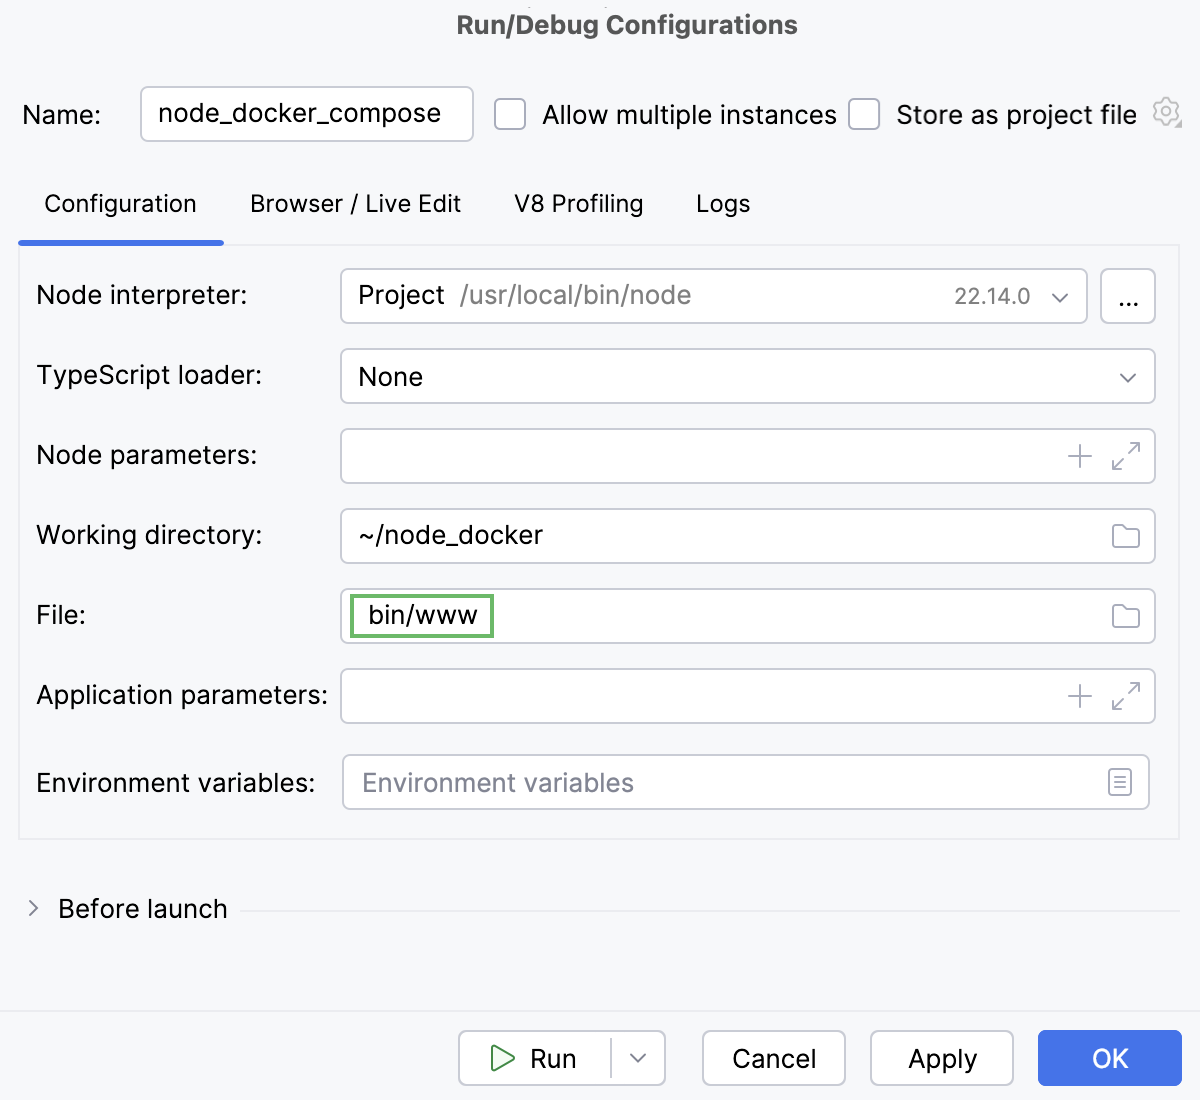Cancel the Run/Debug Configurations dialog
This screenshot has width=1200, height=1100.
[x=773, y=1058]
